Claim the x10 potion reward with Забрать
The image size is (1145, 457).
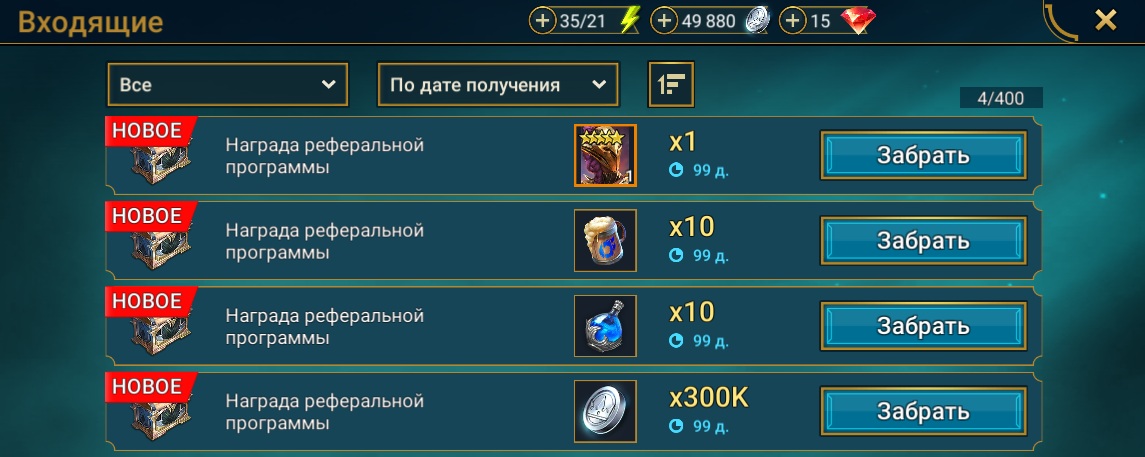coord(923,326)
